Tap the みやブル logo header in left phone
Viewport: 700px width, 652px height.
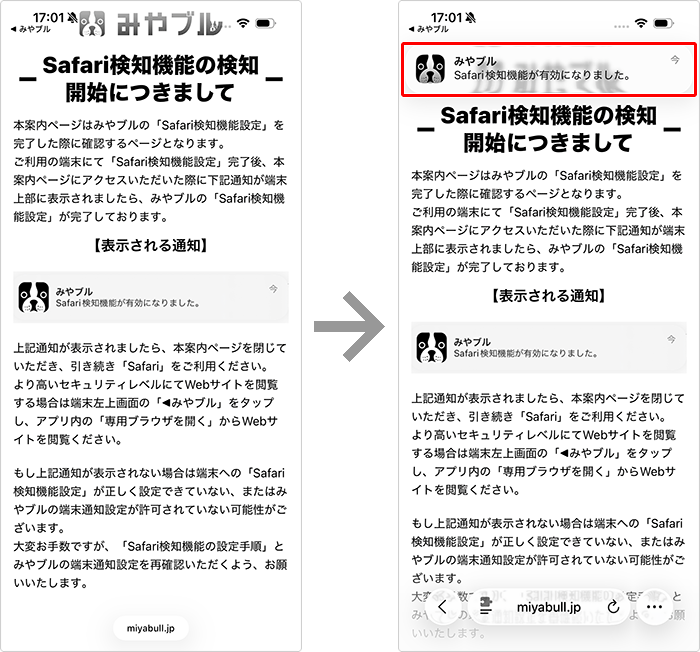tap(150, 24)
